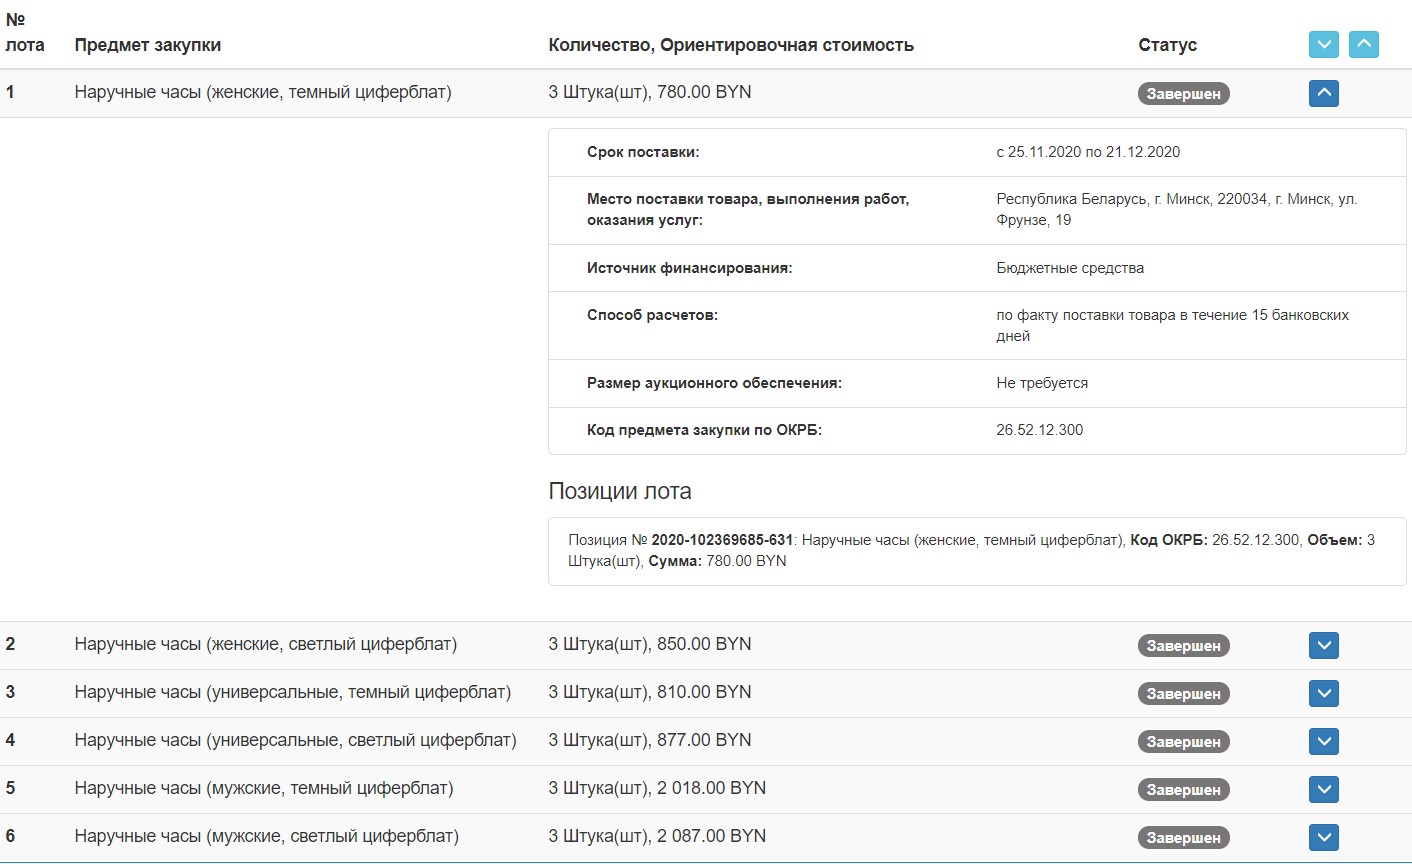Click '3 Штука(шт), 810.00 BYN' cell
Viewport: 1412px width, 864px height.
pos(650,692)
